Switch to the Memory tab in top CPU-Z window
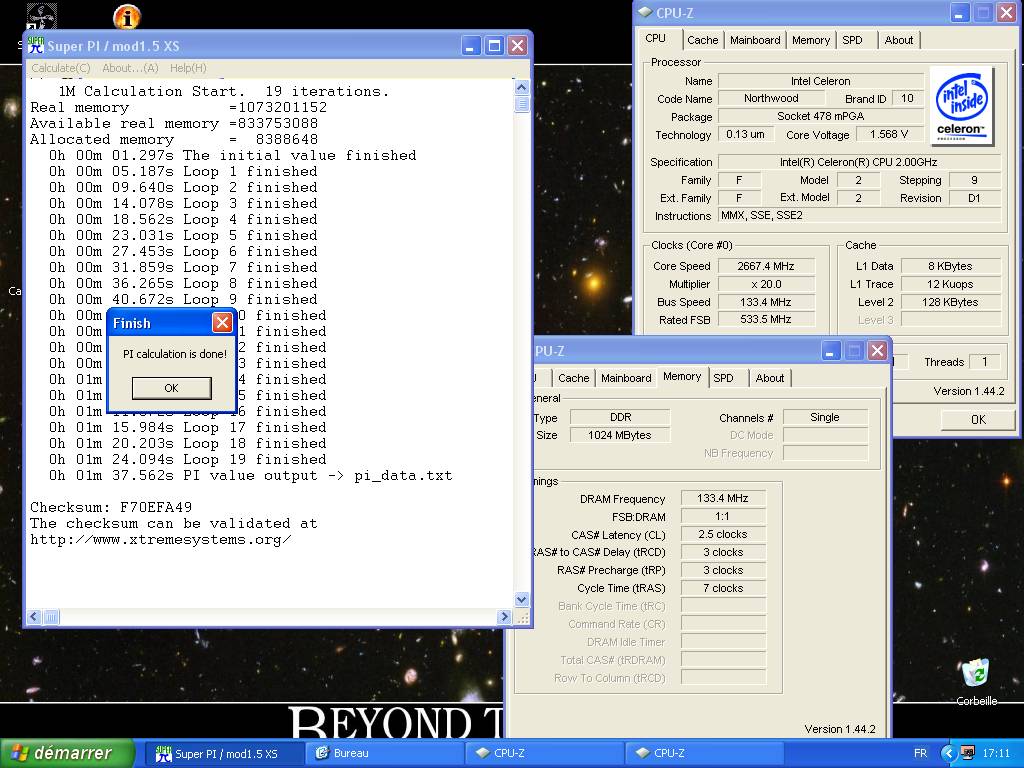 pyautogui.click(x=810, y=40)
